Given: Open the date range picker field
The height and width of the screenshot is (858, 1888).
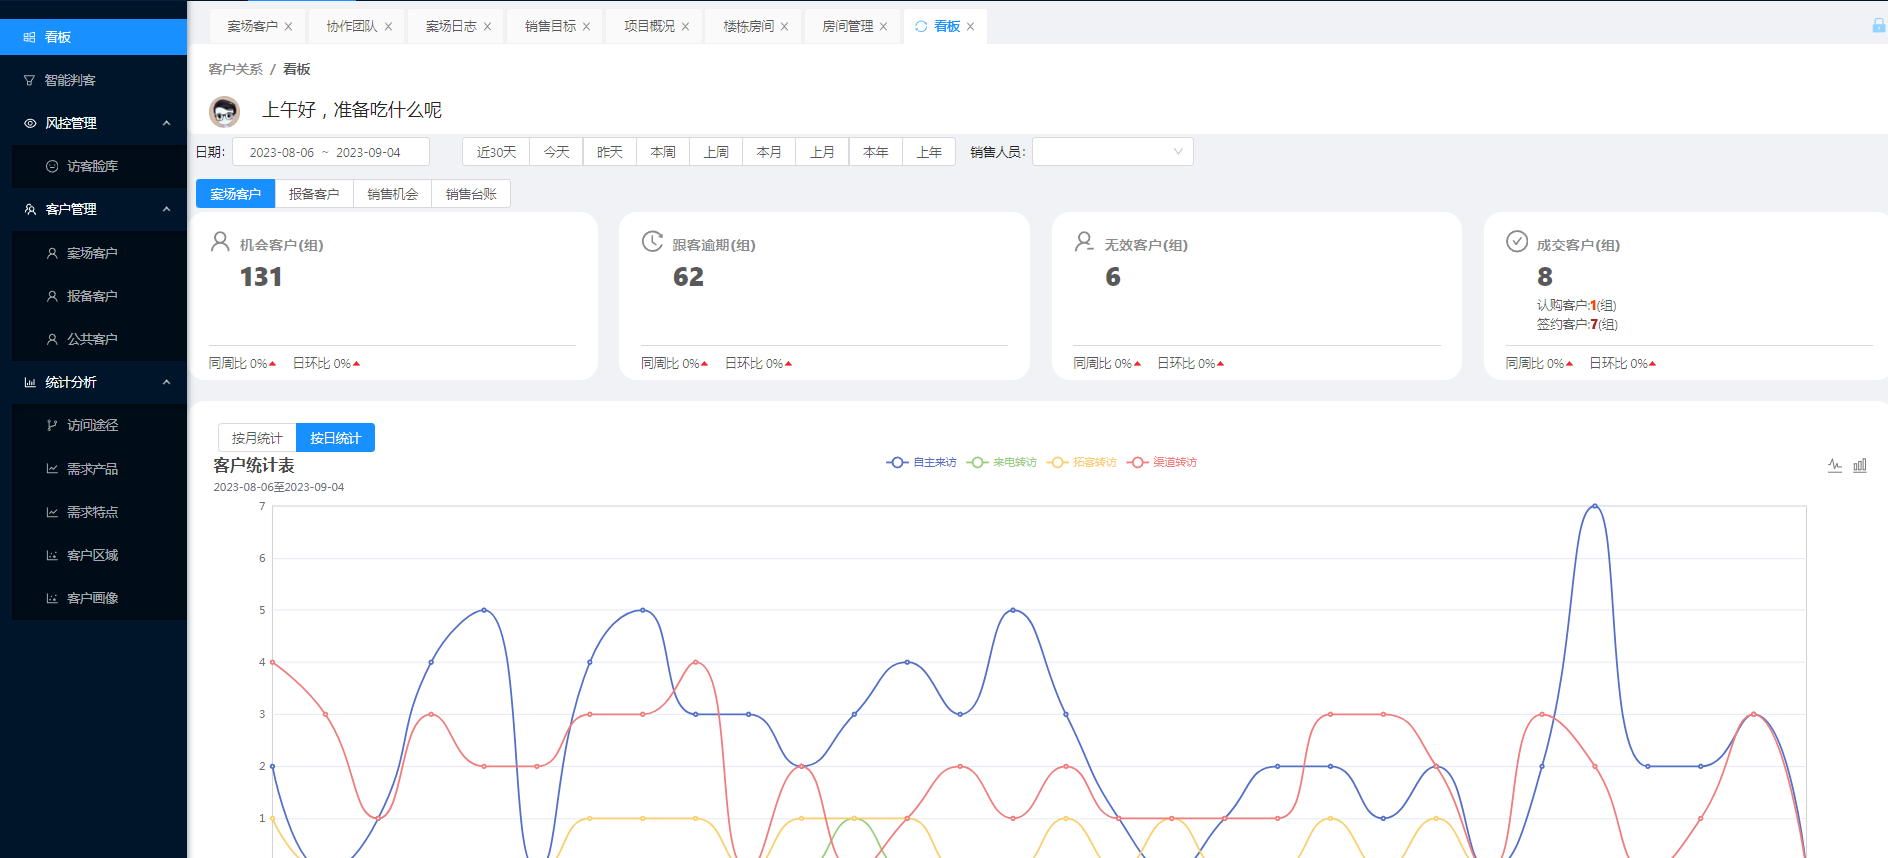Looking at the screenshot, I should [x=331, y=152].
